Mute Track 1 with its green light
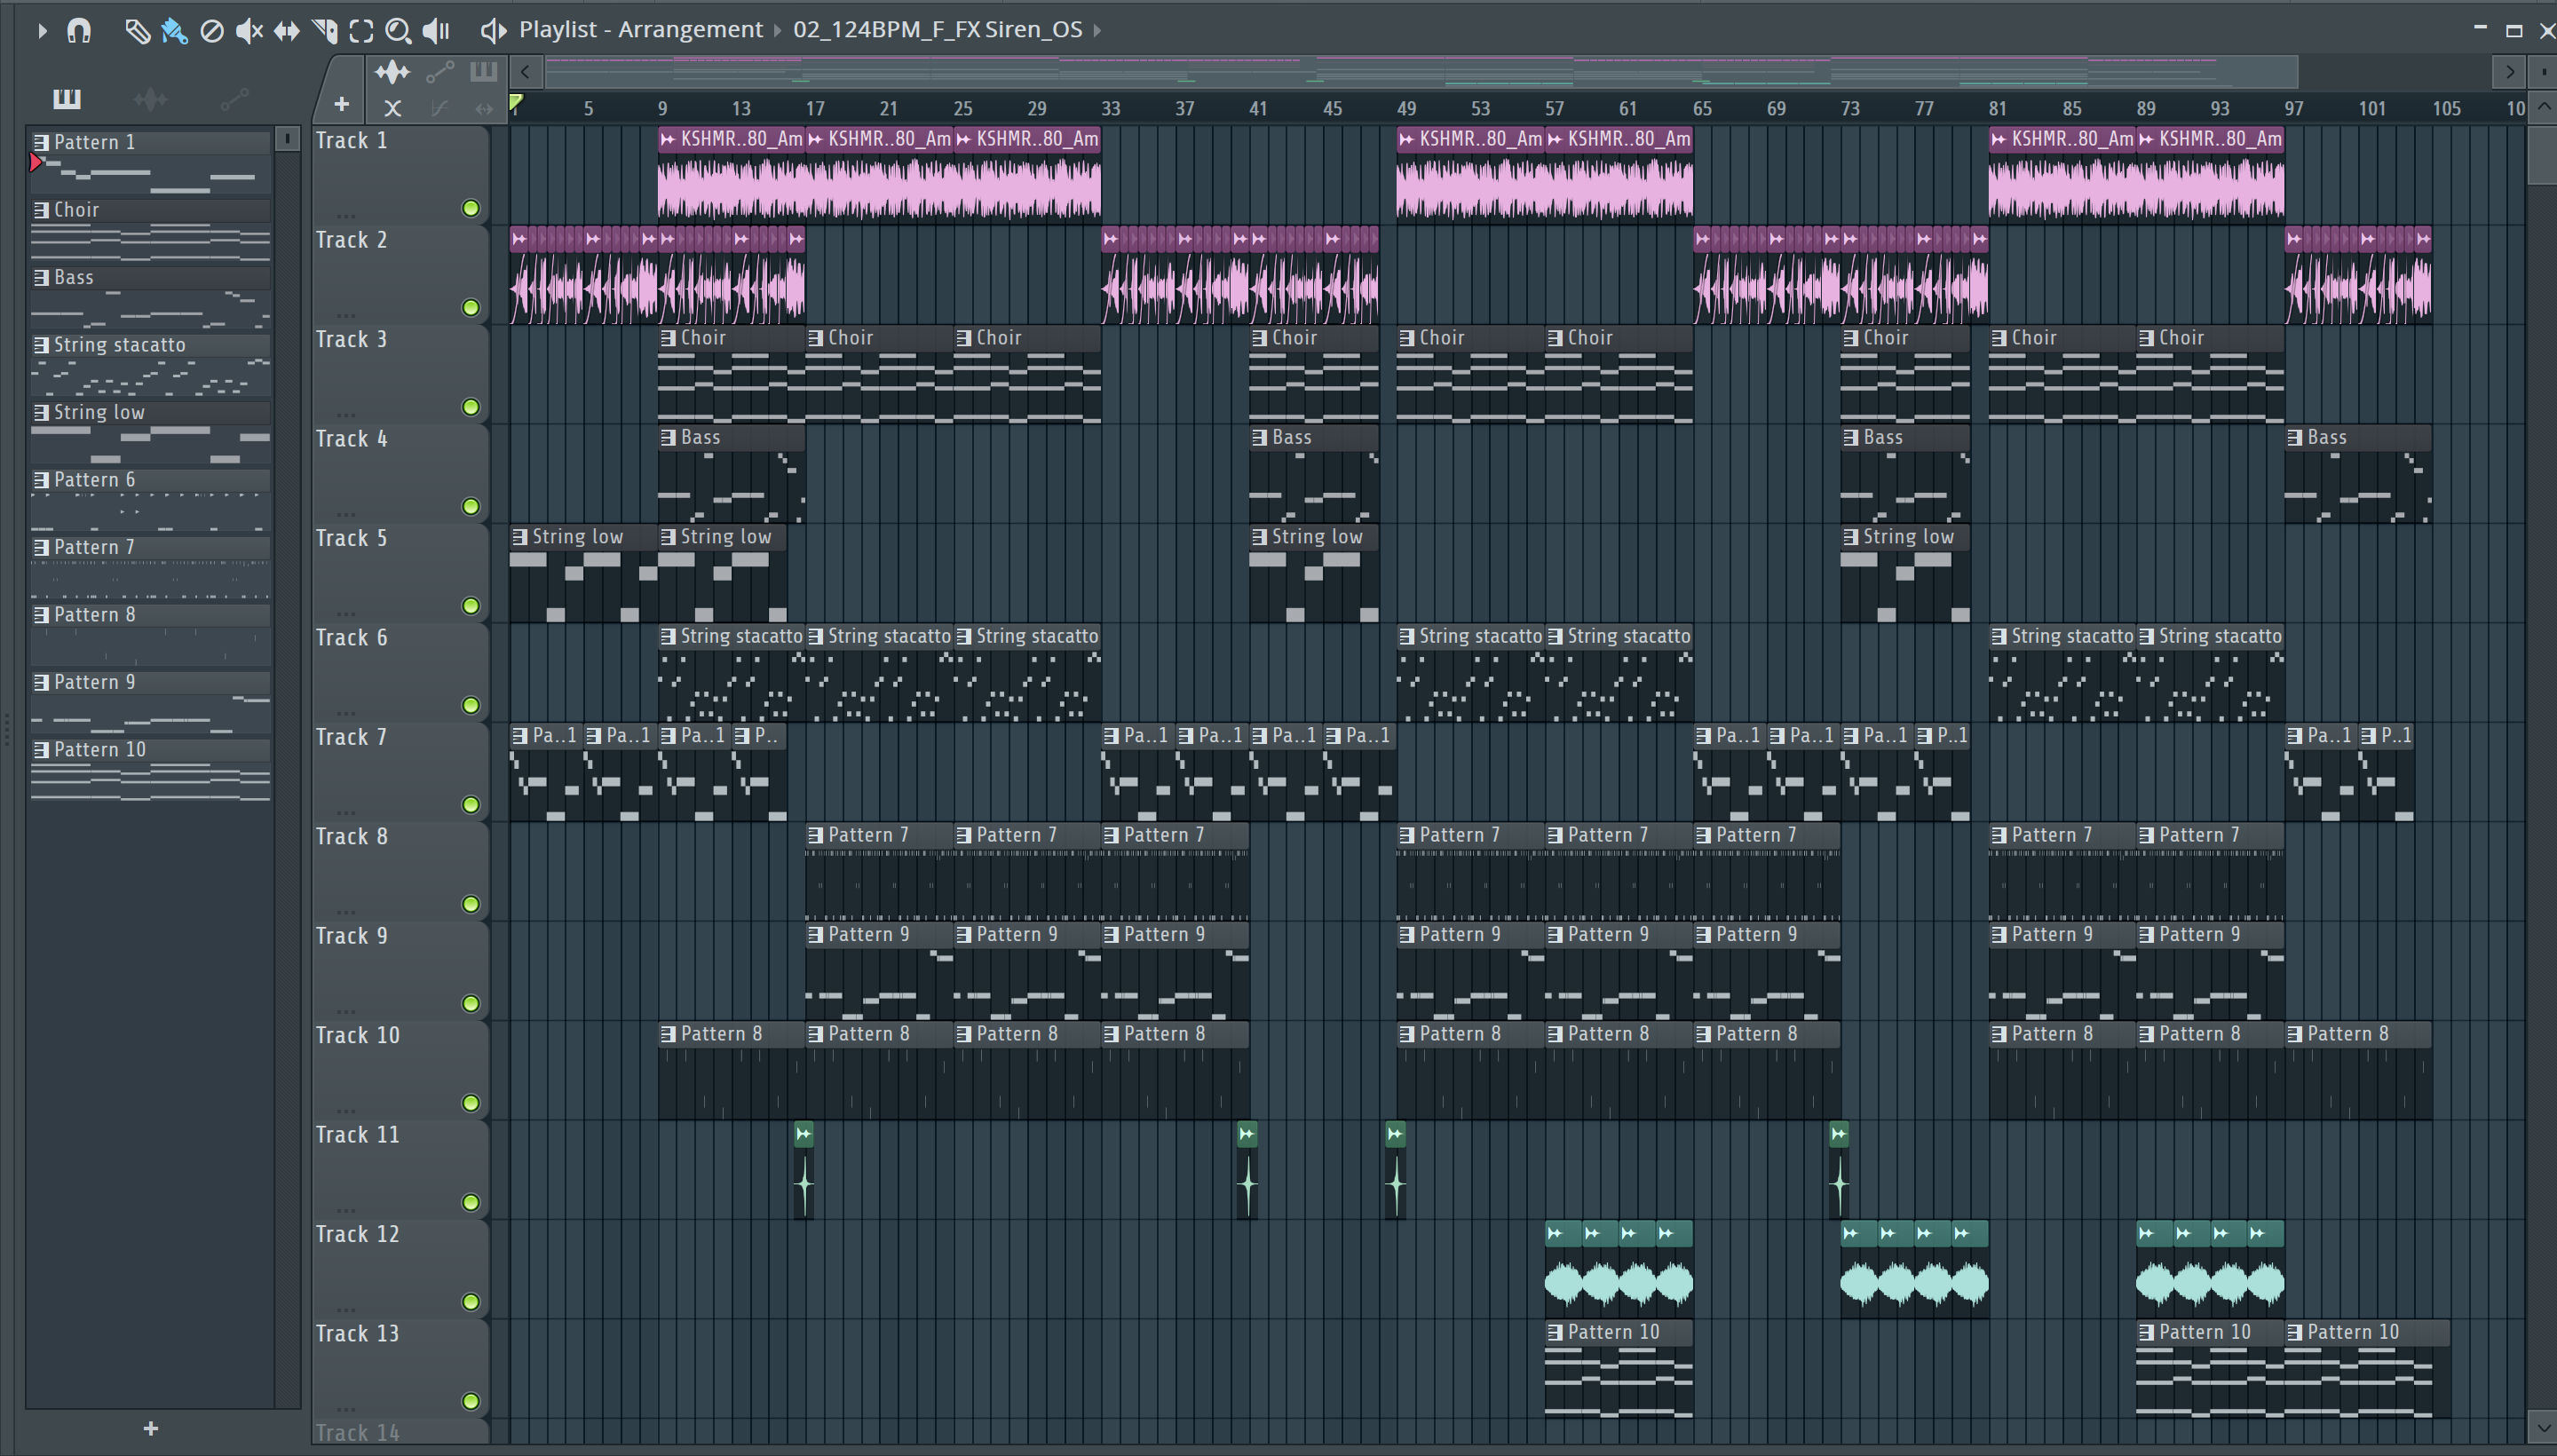Image resolution: width=2557 pixels, height=1456 pixels. click(470, 208)
